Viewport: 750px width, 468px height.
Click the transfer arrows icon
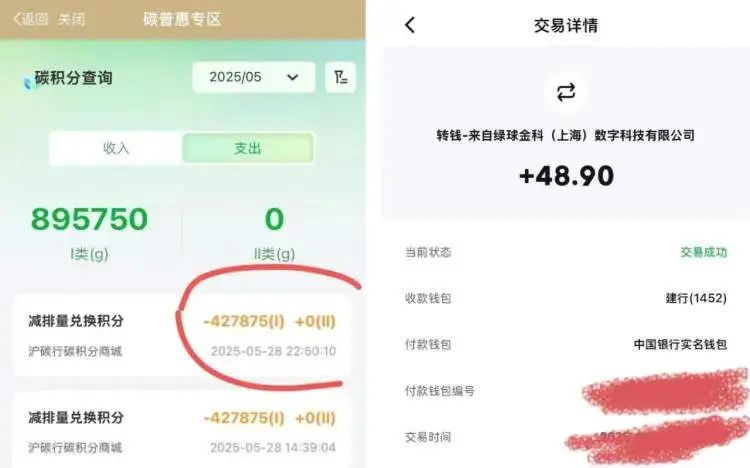click(x=566, y=92)
